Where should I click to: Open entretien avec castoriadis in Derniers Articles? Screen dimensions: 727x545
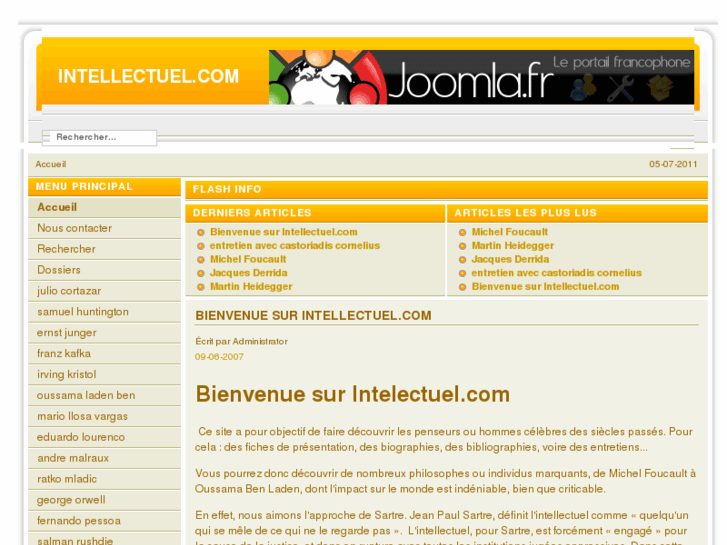point(295,245)
